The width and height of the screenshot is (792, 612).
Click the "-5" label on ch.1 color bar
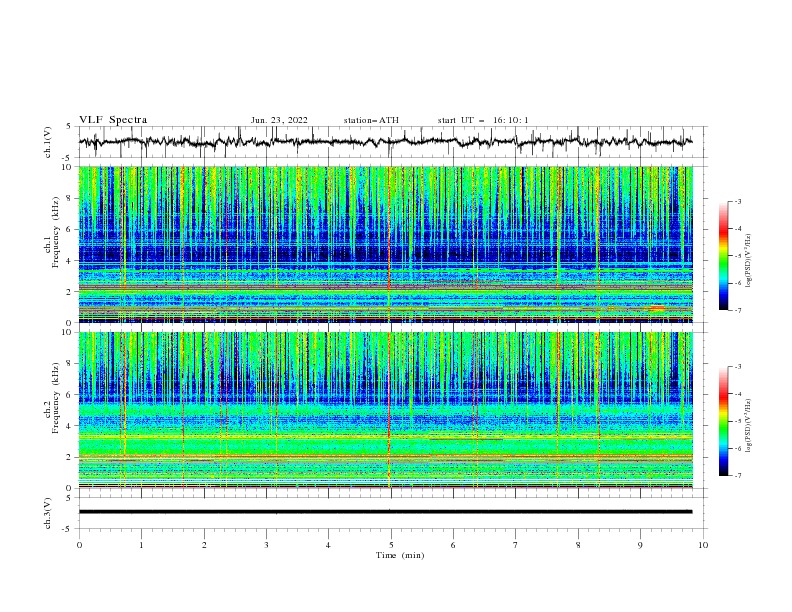[x=738, y=256]
